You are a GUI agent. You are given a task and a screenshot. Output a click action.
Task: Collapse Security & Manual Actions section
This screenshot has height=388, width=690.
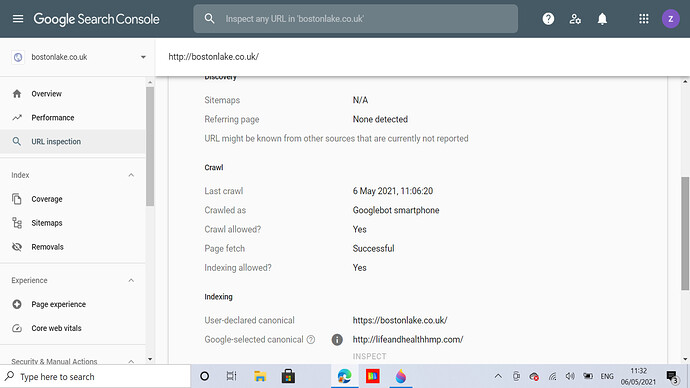131,361
